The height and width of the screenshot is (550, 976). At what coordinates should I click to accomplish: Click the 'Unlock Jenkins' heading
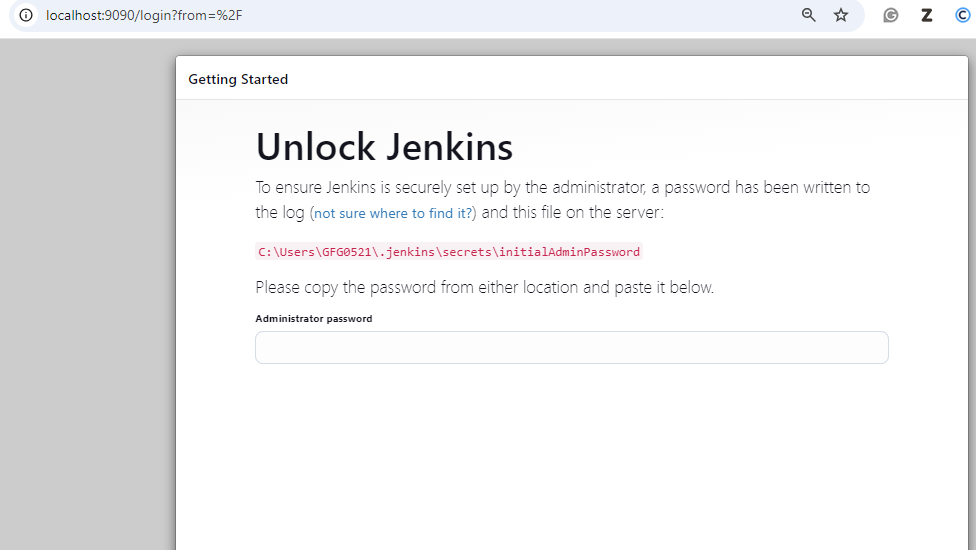click(x=384, y=147)
